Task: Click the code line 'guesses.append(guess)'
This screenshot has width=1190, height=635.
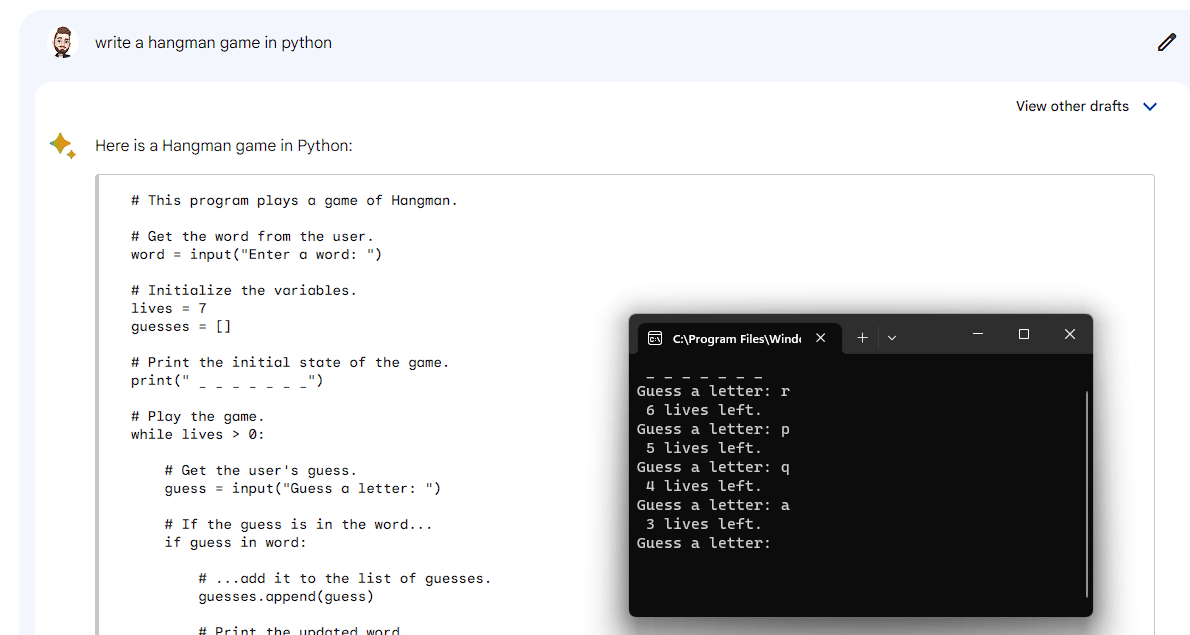Action: pyautogui.click(x=286, y=596)
